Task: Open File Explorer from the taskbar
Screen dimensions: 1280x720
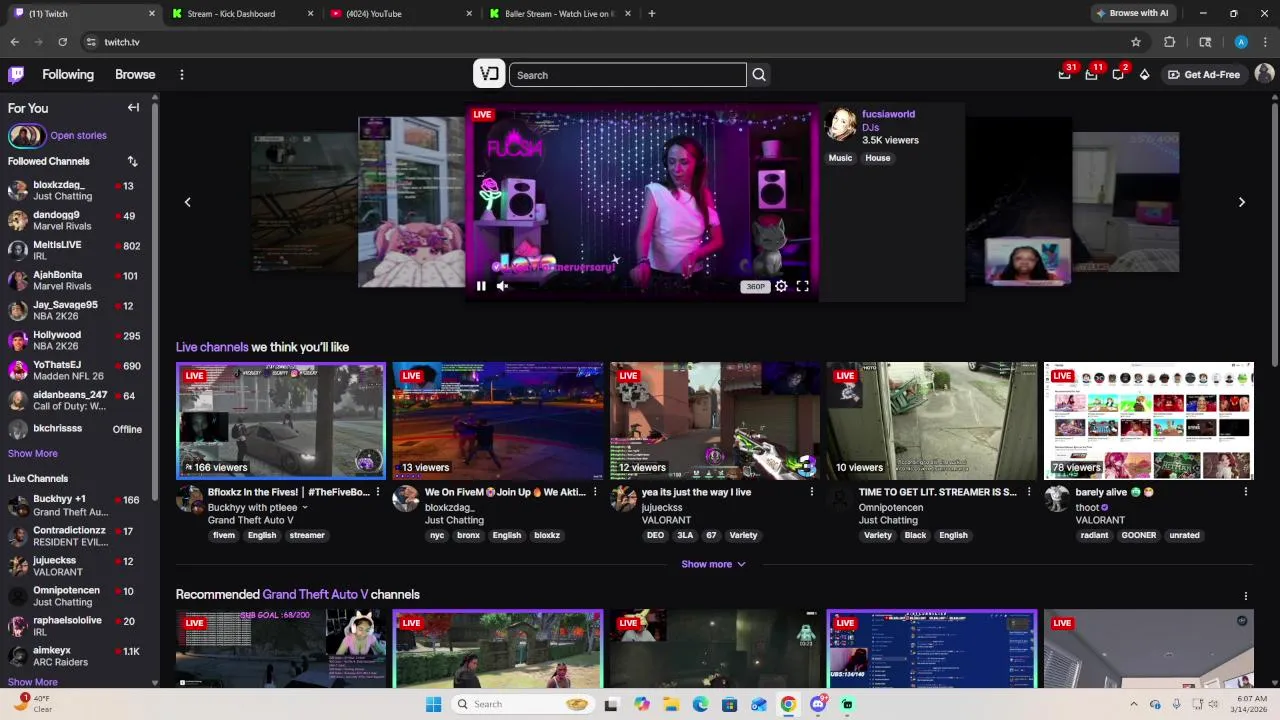Action: [x=671, y=704]
